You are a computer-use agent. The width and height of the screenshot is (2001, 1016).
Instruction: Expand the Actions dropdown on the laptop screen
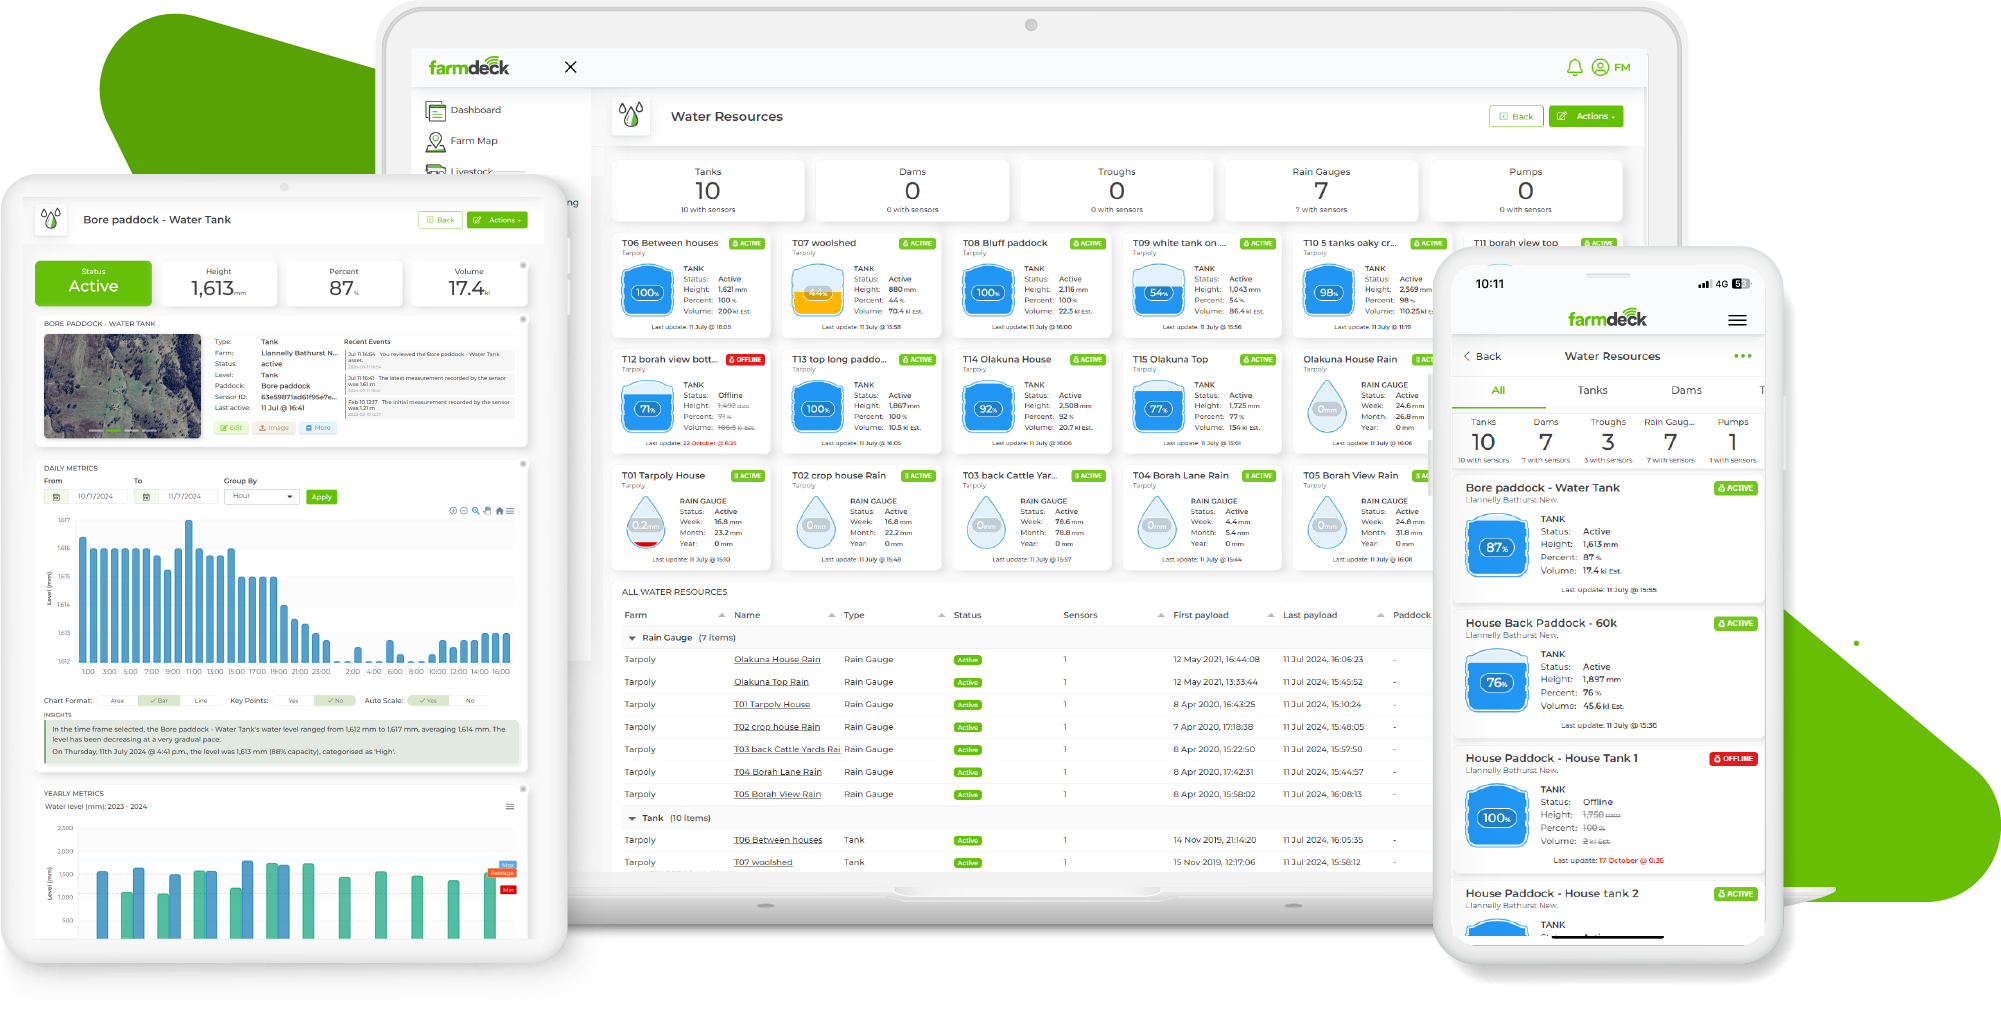tap(1586, 116)
